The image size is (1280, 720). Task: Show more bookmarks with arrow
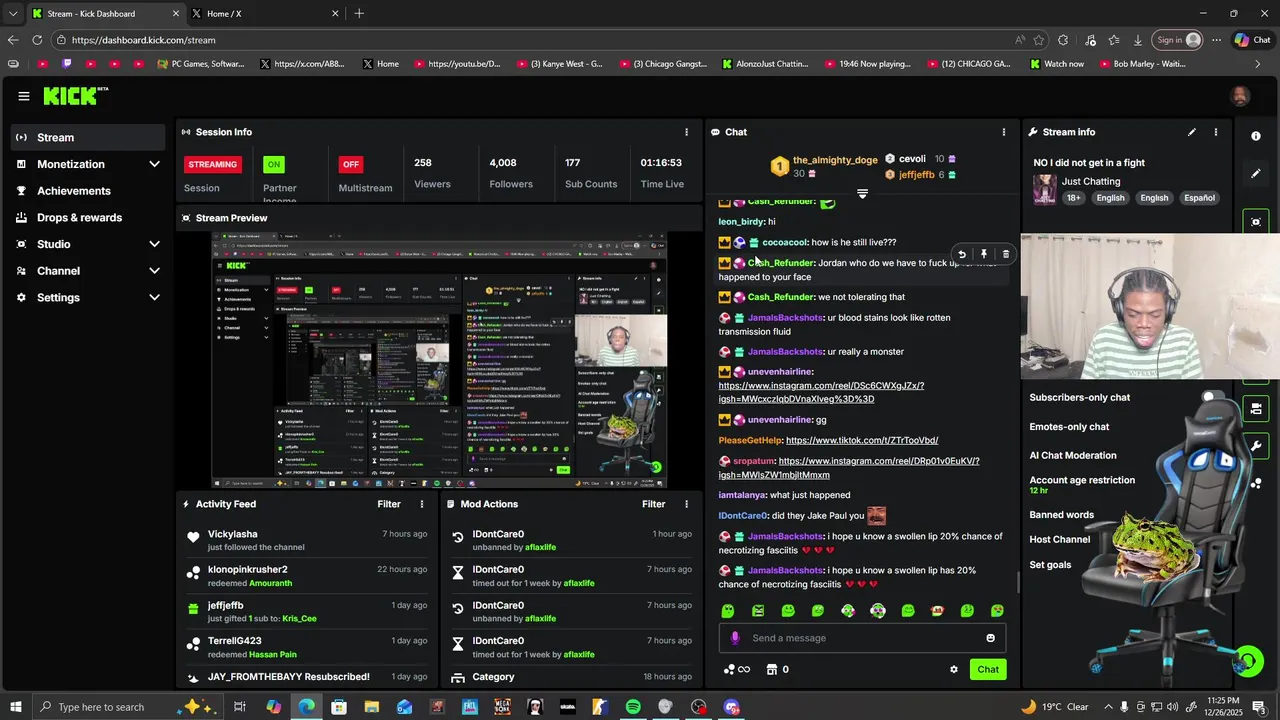1258,64
